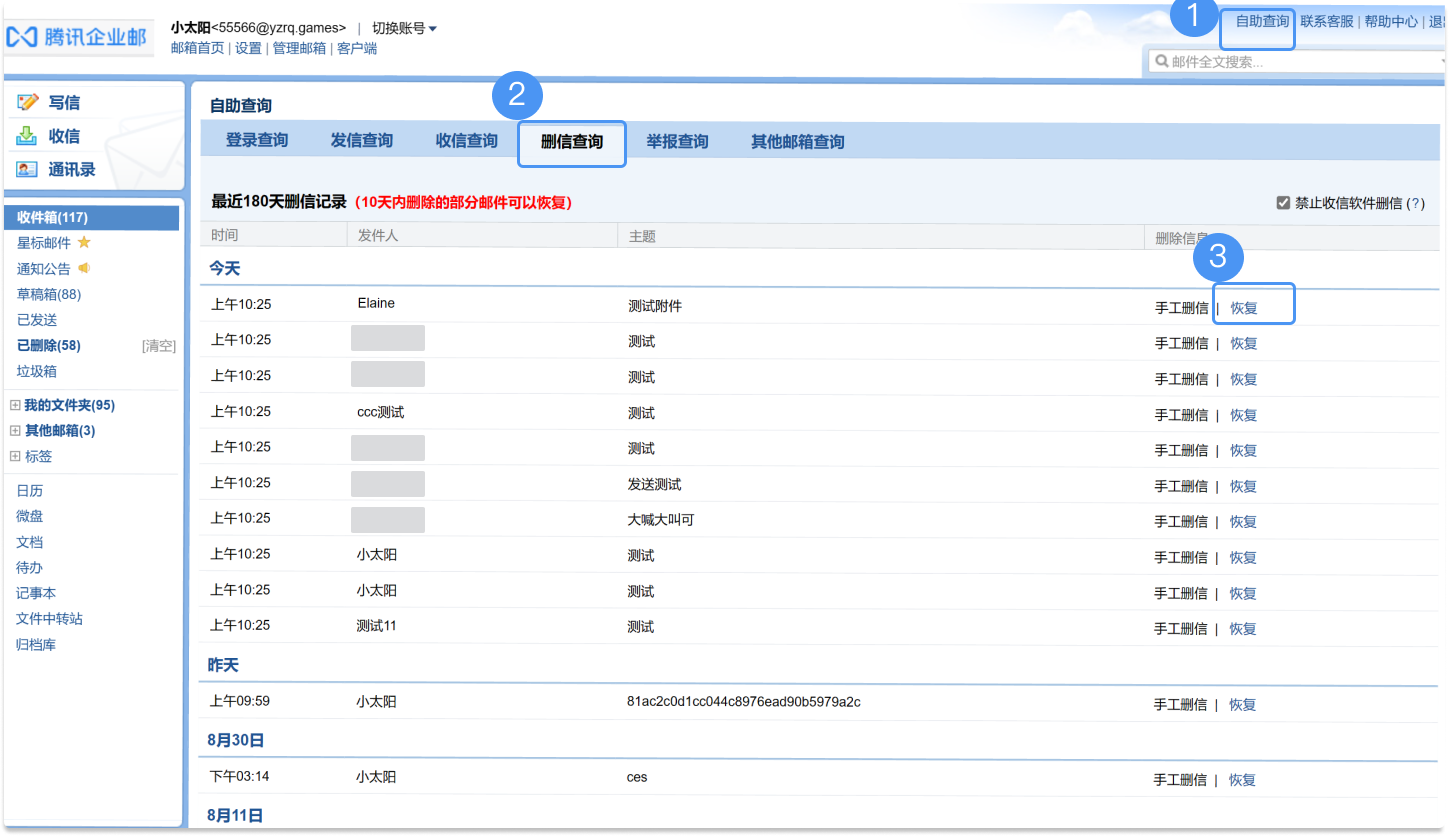The height and width of the screenshot is (836, 1449).
Task: Click the 收信 button
Action: pyautogui.click(x=64, y=136)
